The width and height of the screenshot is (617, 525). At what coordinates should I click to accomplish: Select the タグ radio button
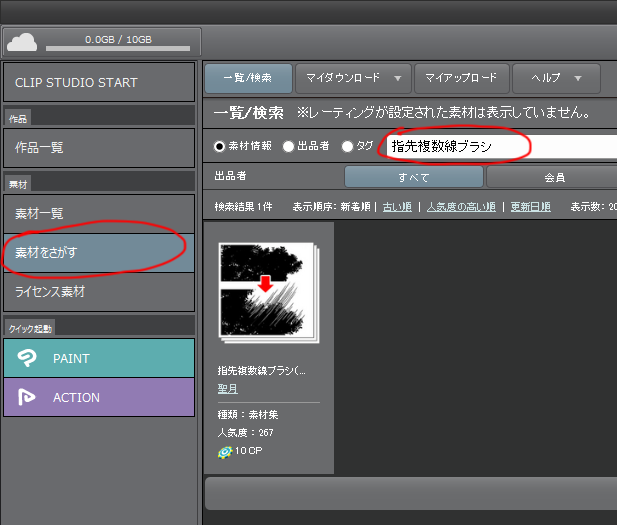347,146
